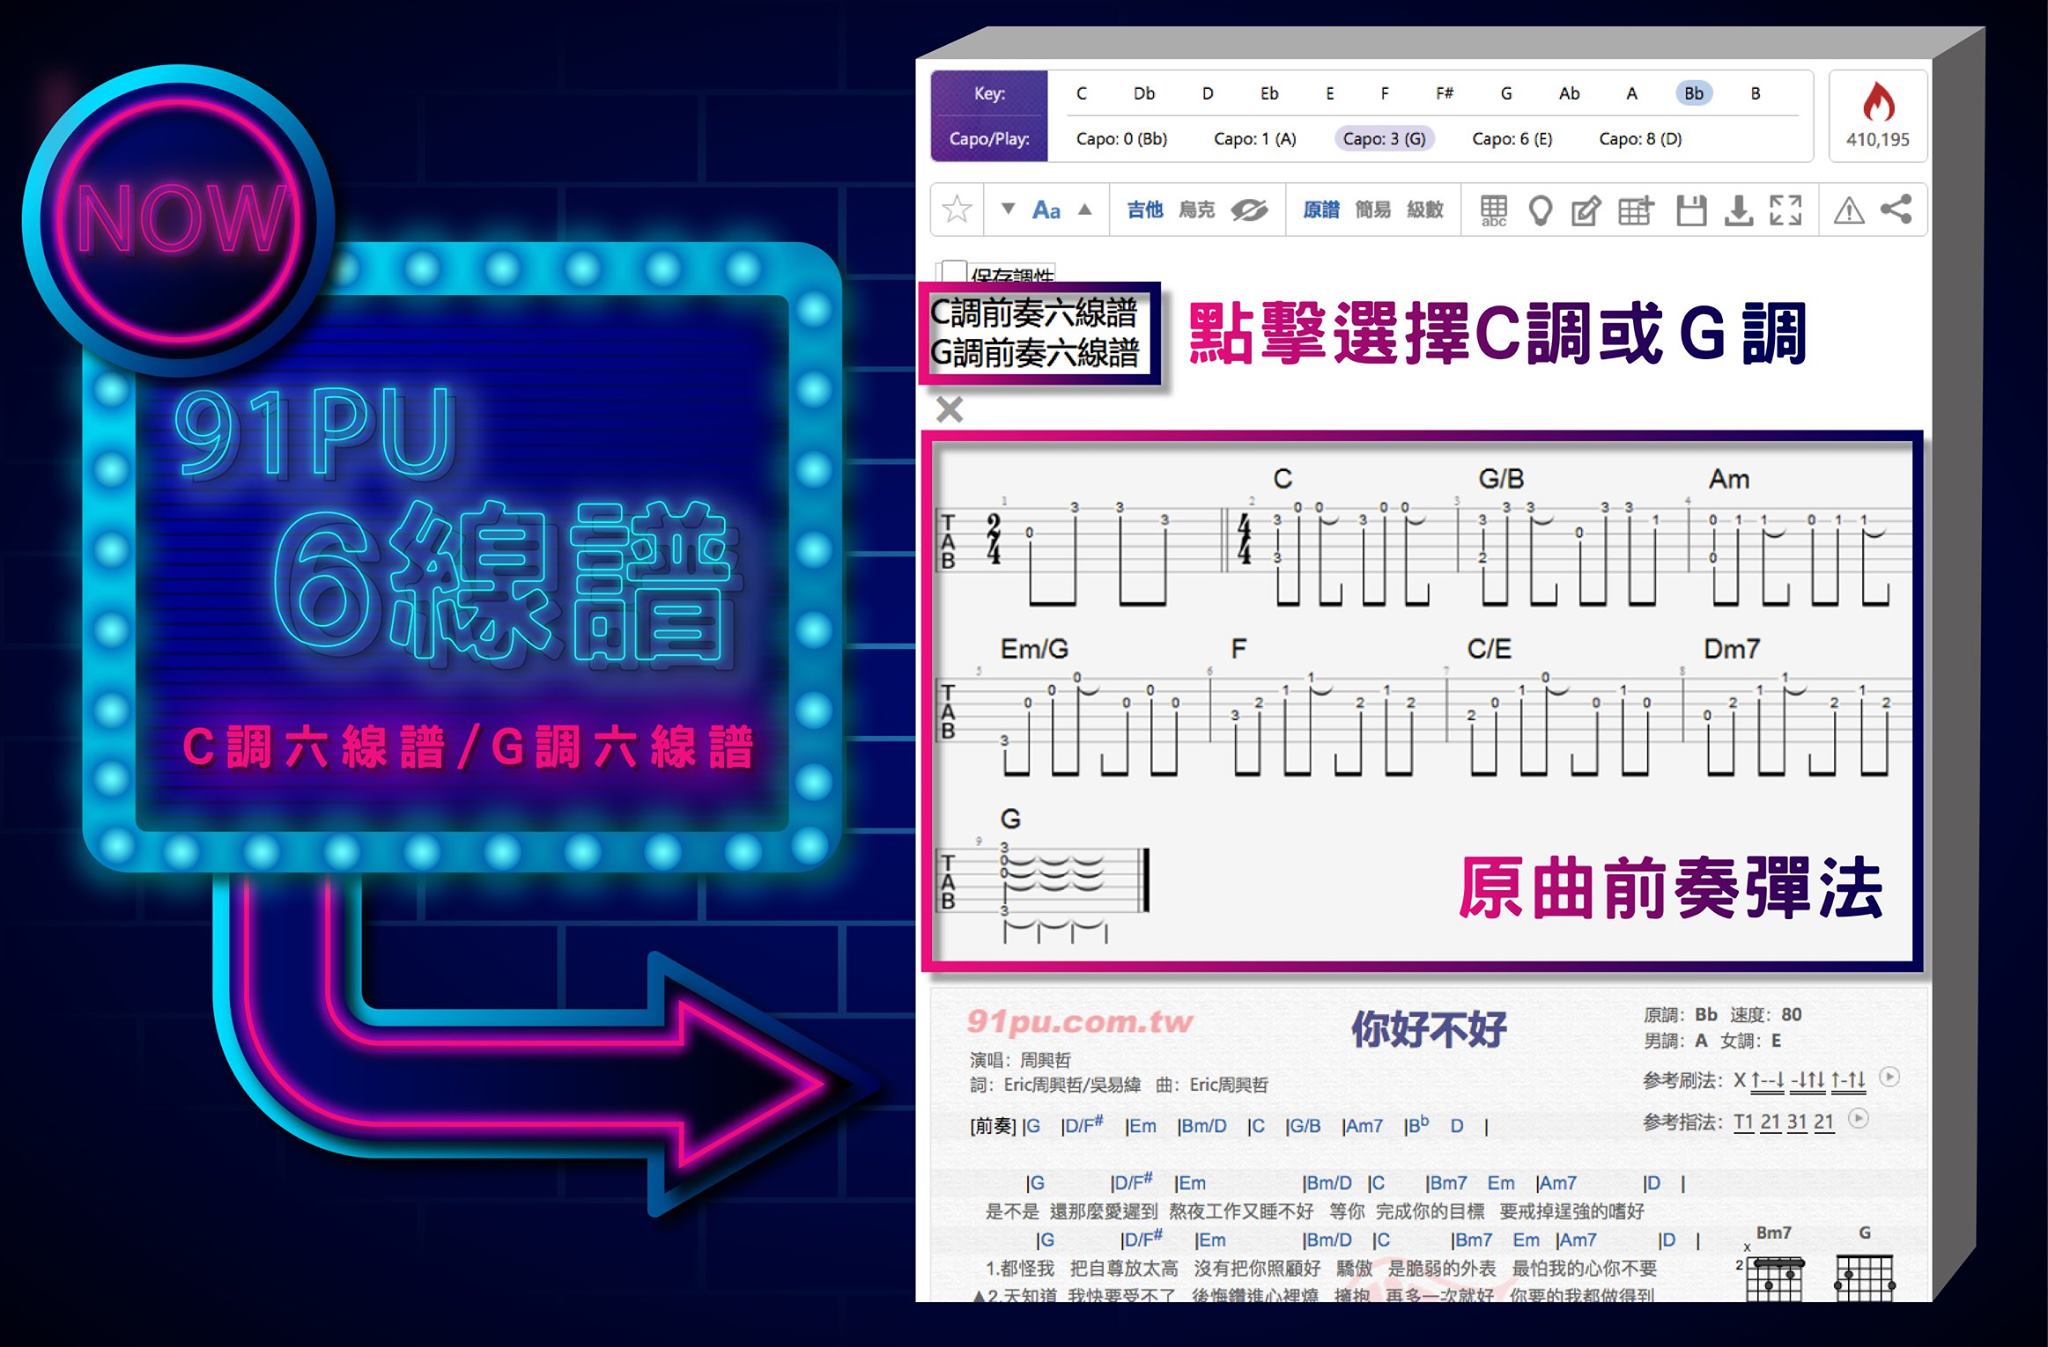Click 原調: Bb original key text

tap(1680, 1014)
